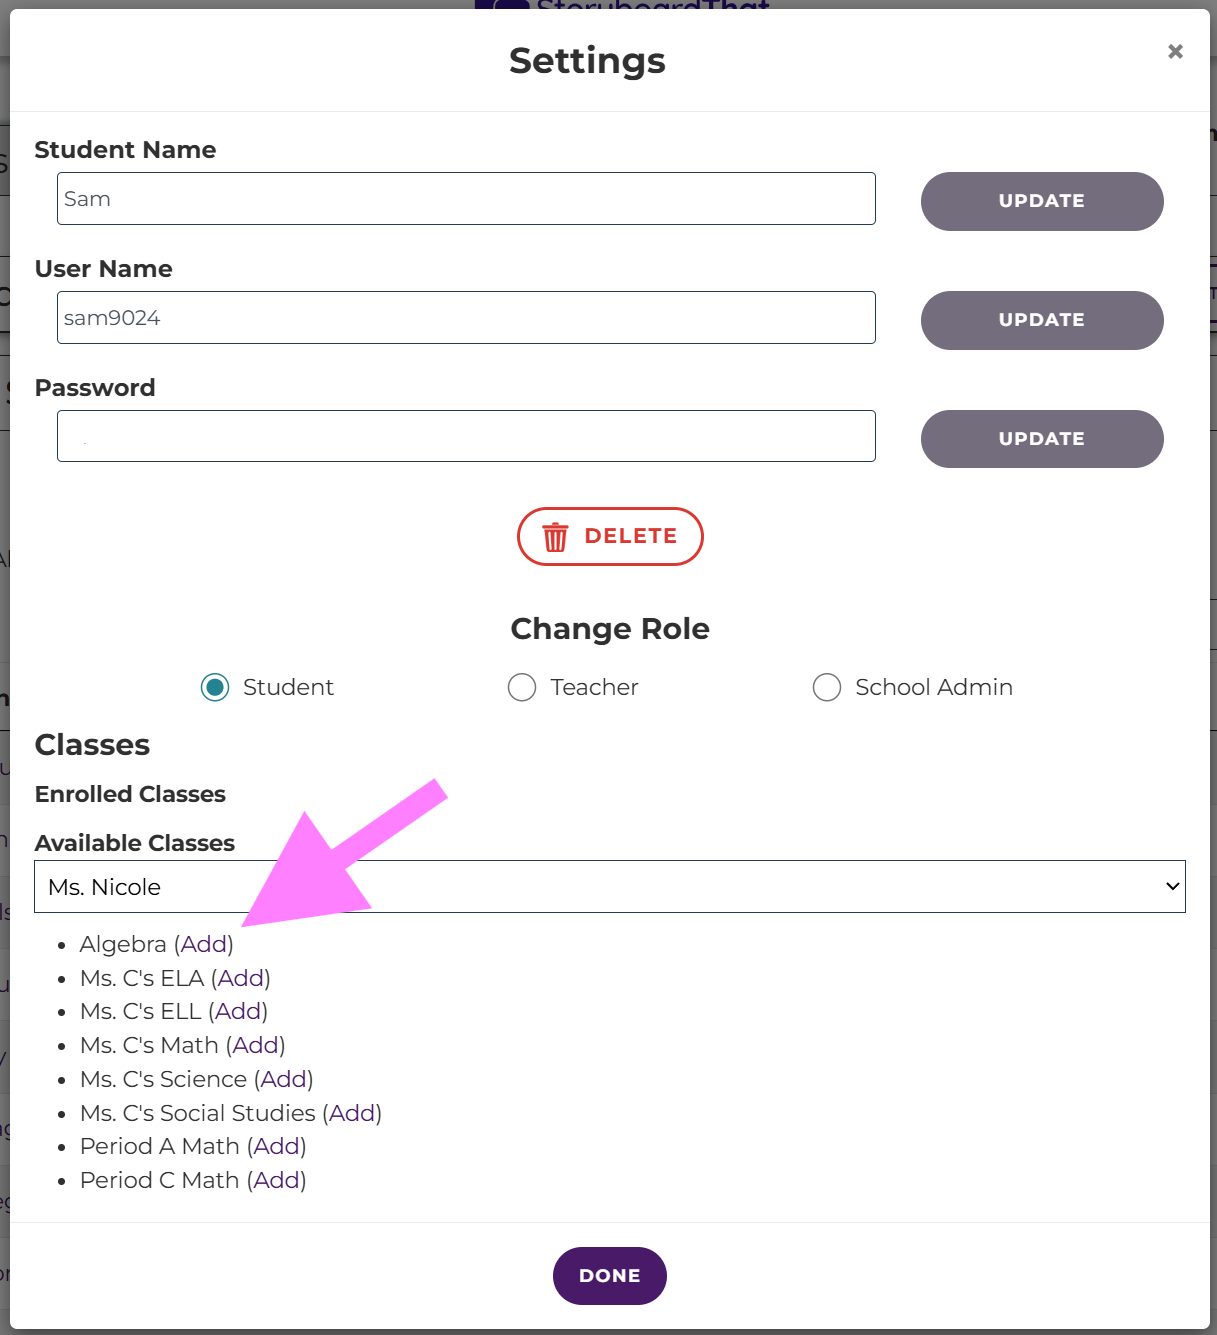The image size is (1217, 1335).
Task: Click Update next to User Name
Action: click(x=1041, y=320)
